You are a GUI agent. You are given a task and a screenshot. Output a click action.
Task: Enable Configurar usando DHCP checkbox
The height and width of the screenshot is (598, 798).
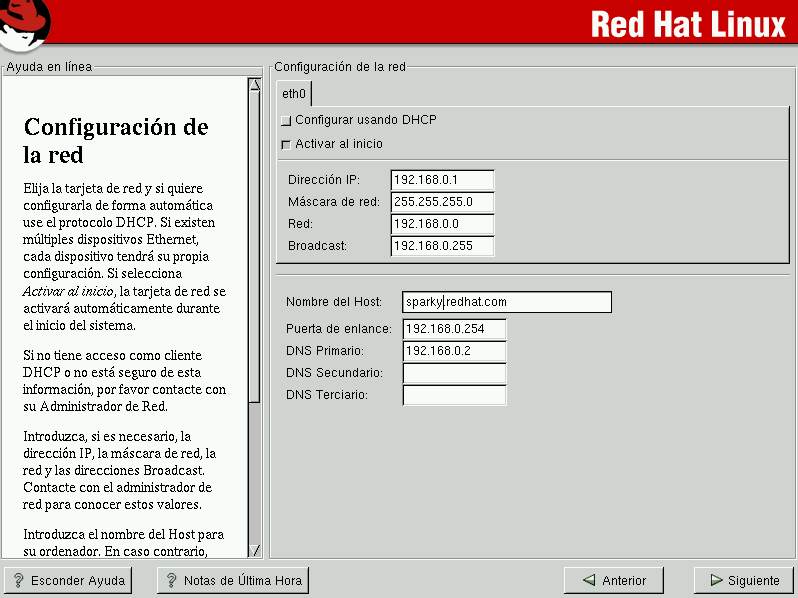(287, 120)
